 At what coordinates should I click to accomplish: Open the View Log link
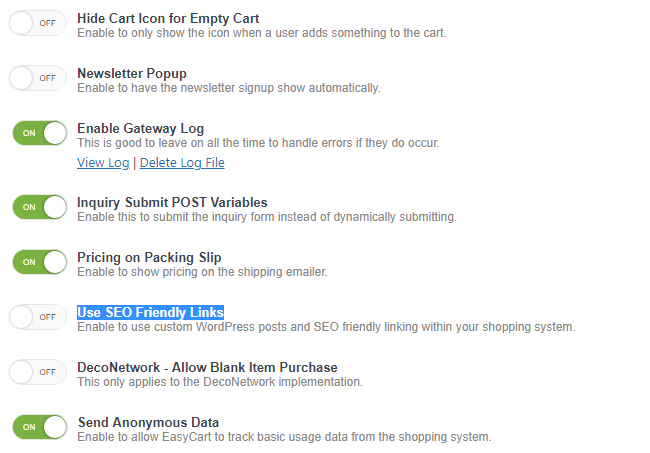point(103,163)
